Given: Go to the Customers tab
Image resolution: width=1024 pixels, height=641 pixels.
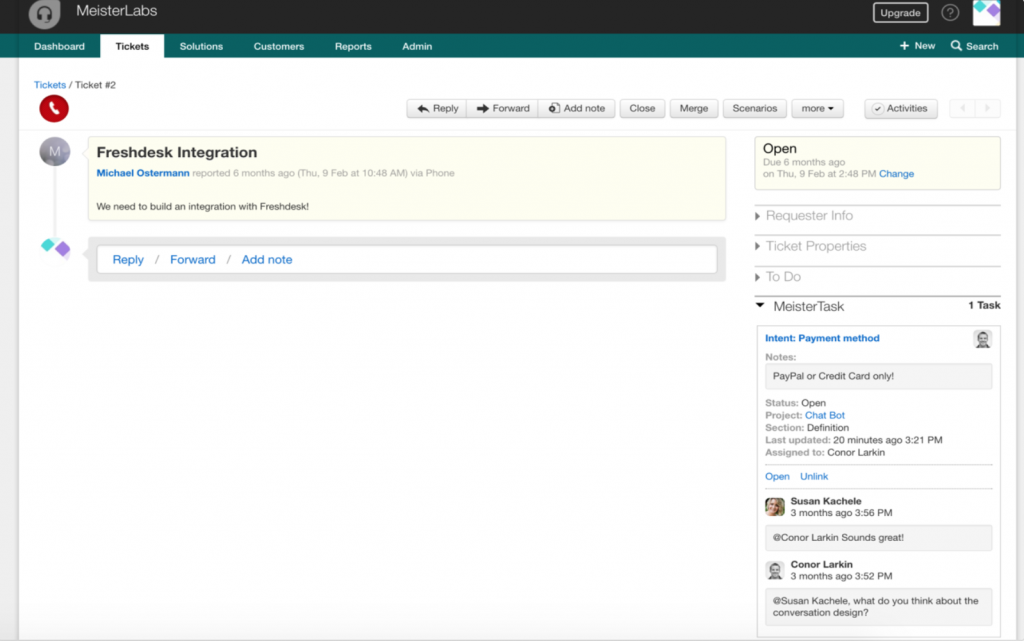Looking at the screenshot, I should [x=279, y=46].
